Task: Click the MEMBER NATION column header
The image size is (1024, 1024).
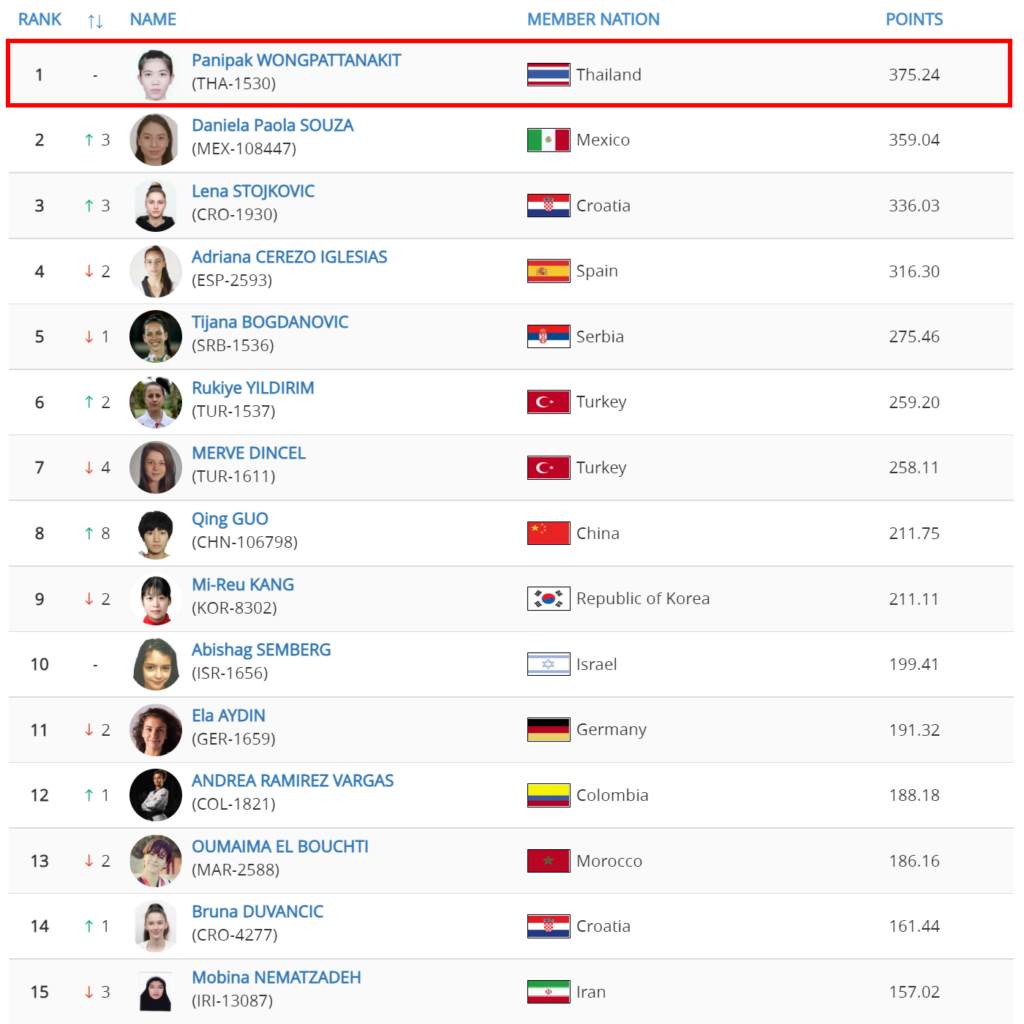Action: (x=593, y=20)
